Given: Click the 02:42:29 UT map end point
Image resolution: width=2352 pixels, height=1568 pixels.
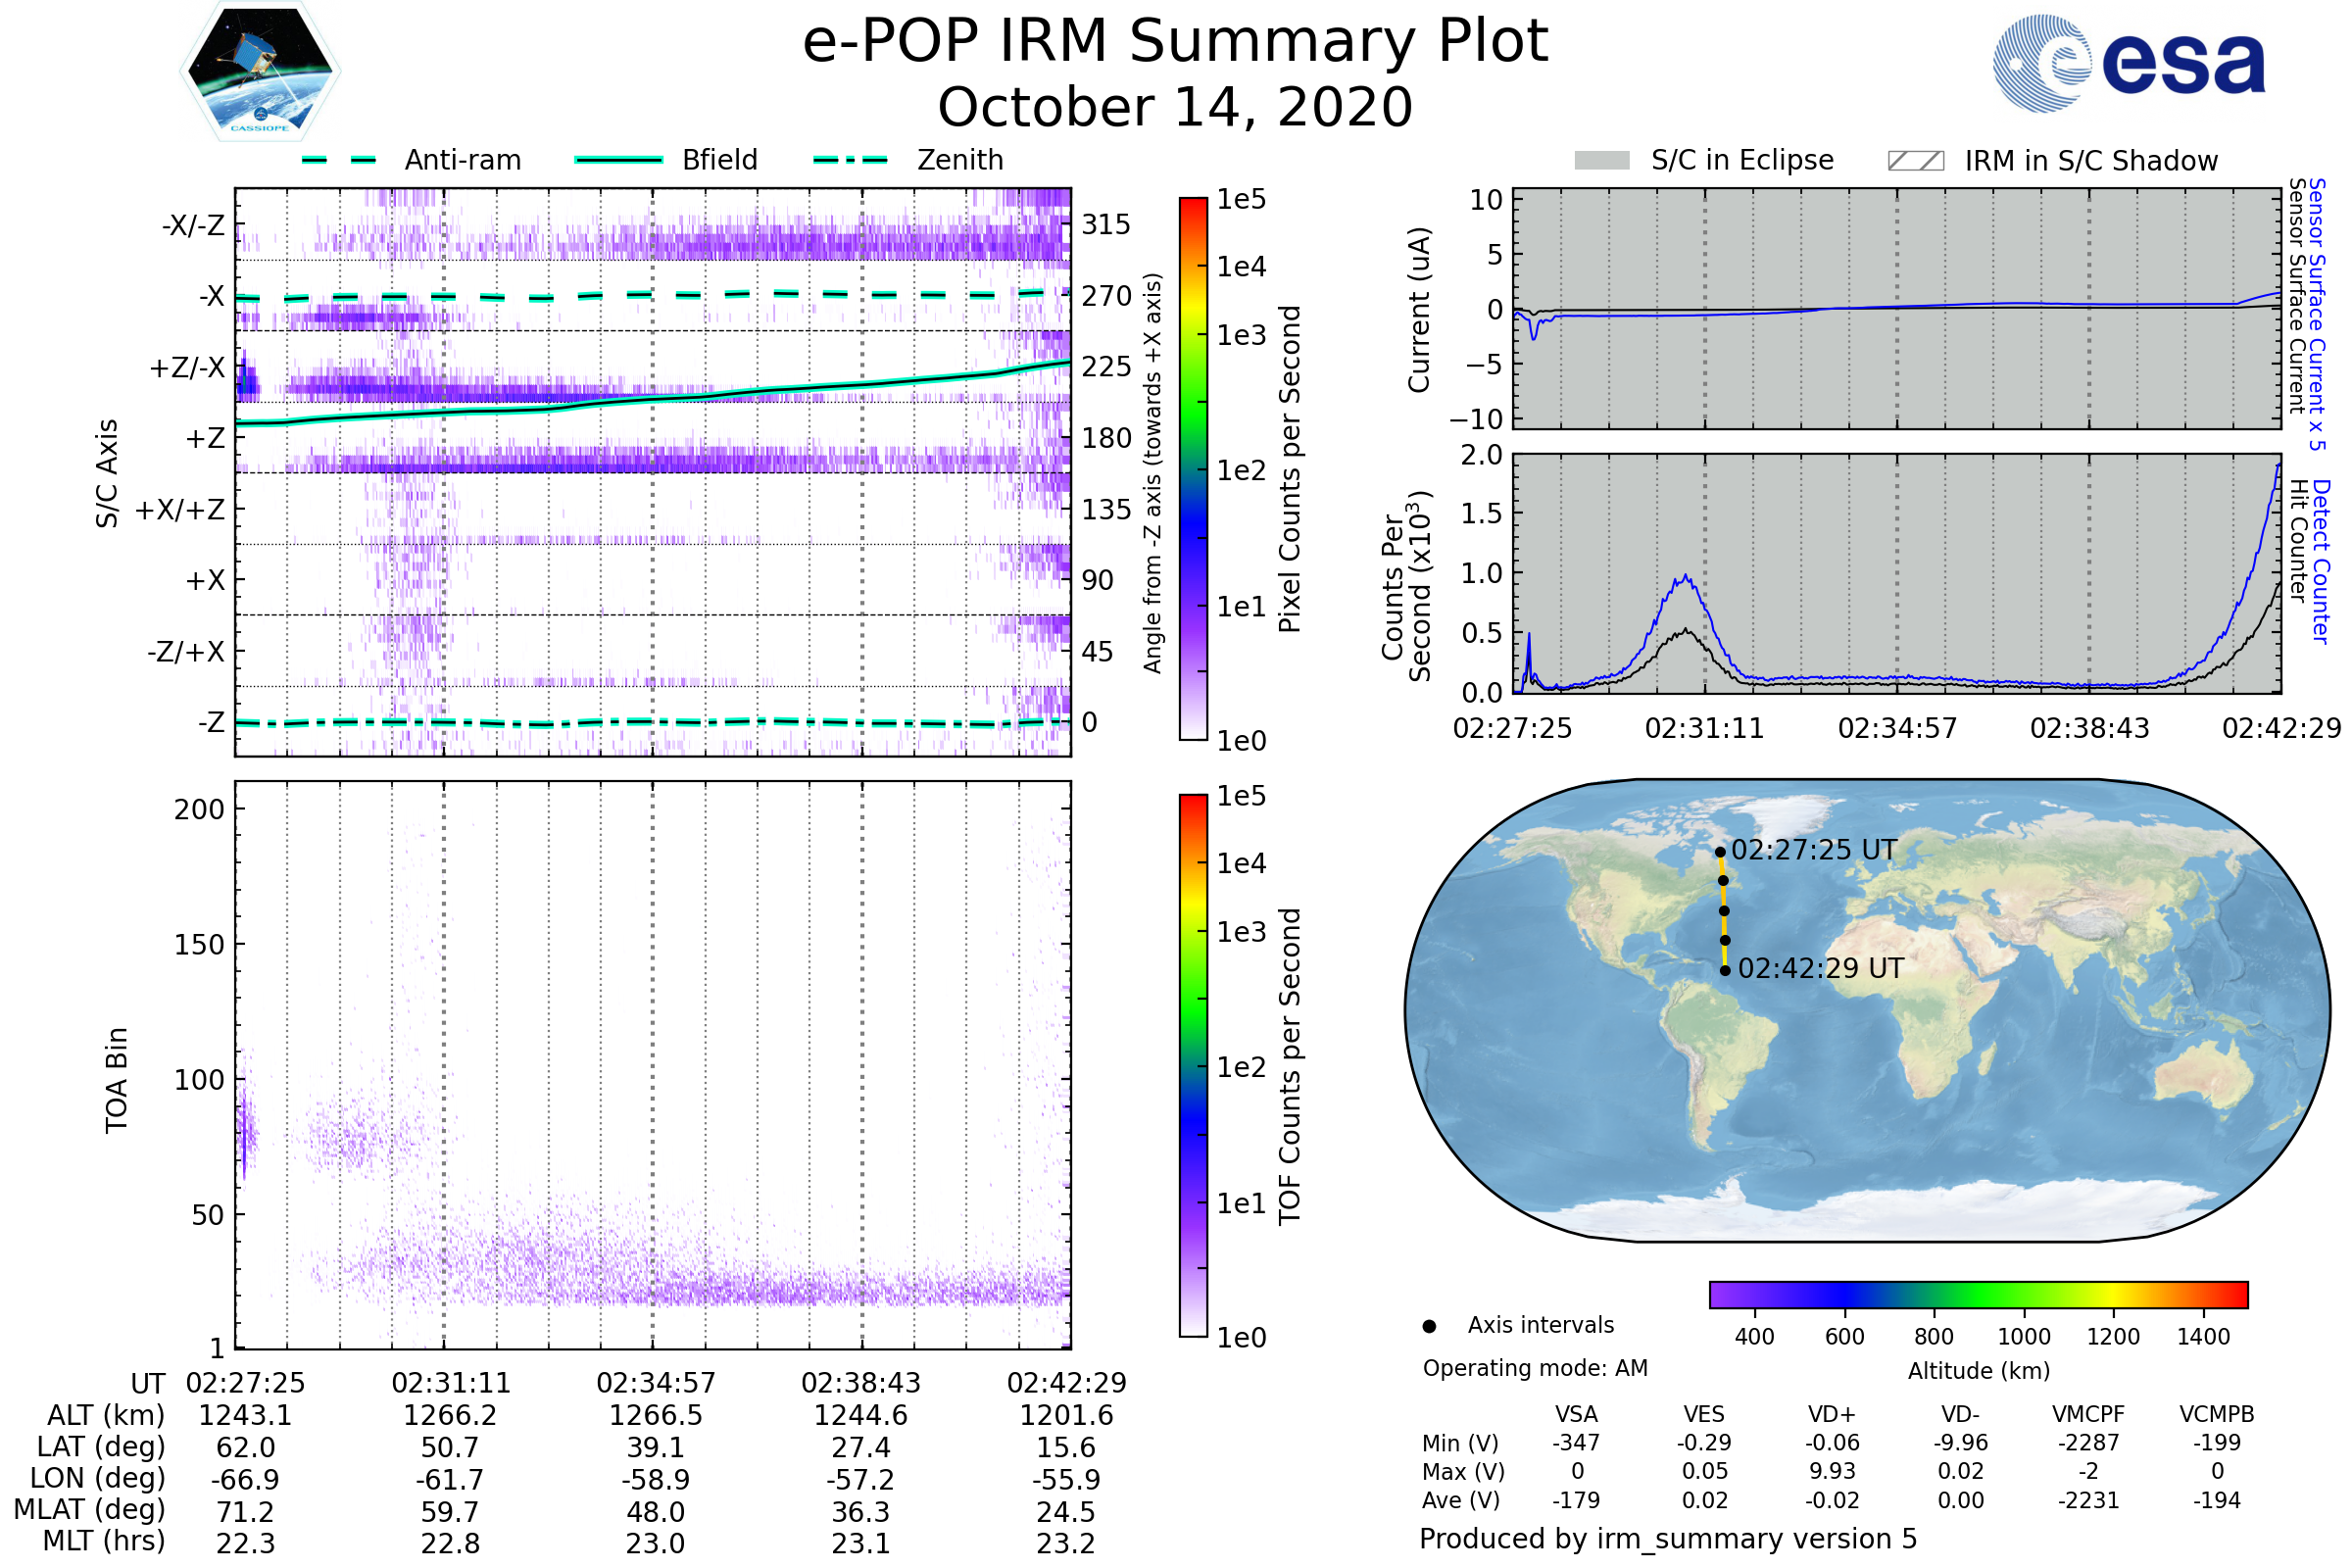Looking at the screenshot, I should (x=1725, y=970).
